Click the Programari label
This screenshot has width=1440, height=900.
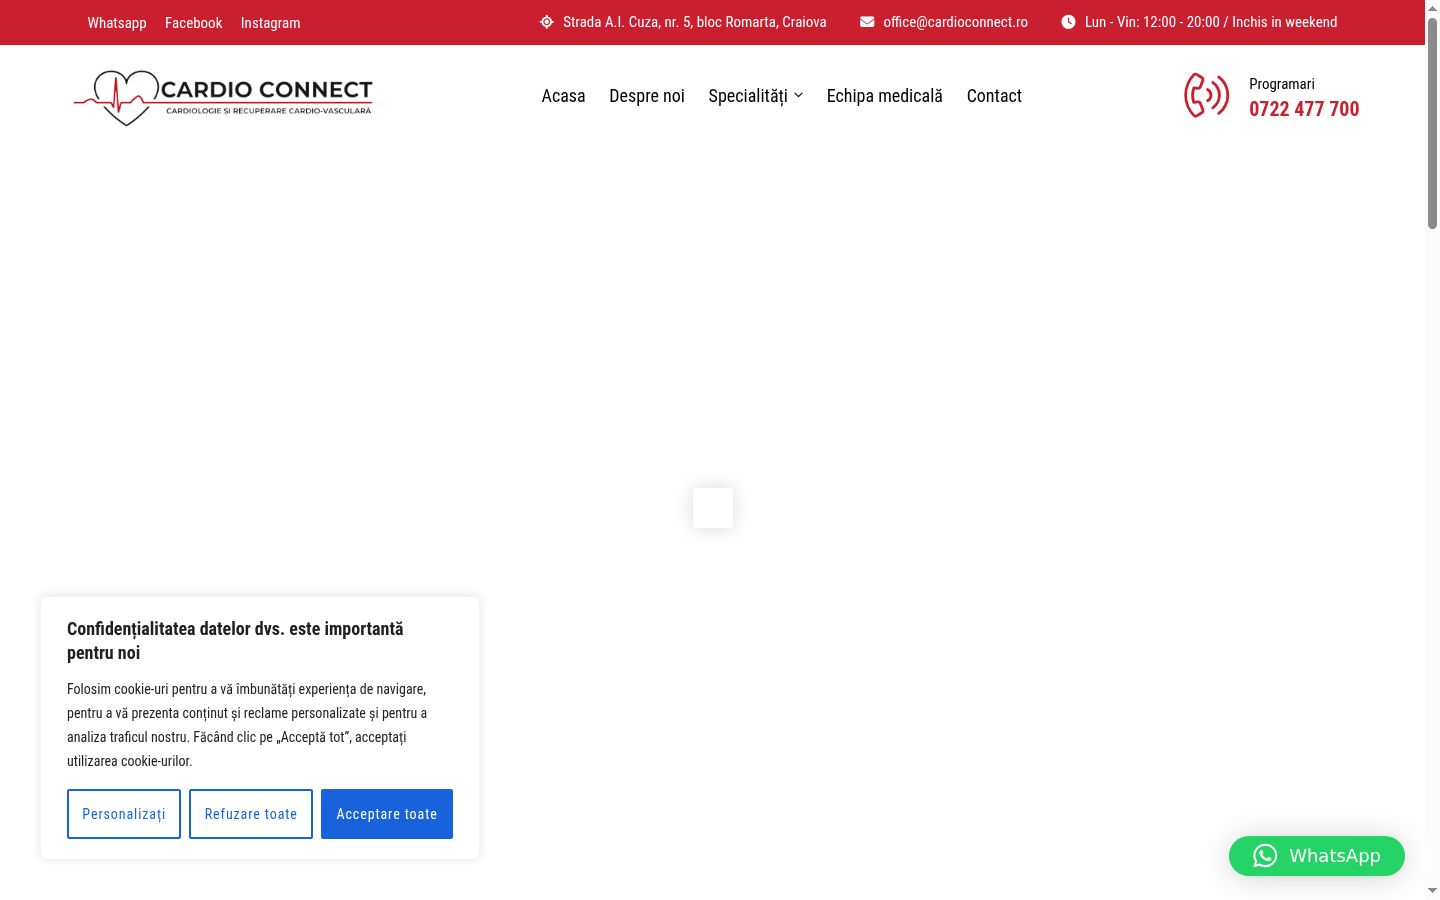point(1282,84)
